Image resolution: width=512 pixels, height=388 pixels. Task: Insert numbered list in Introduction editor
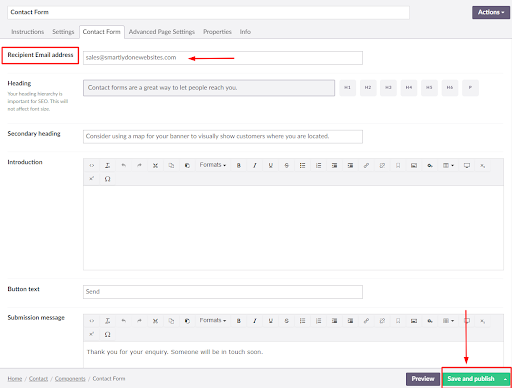pyautogui.click(x=318, y=165)
